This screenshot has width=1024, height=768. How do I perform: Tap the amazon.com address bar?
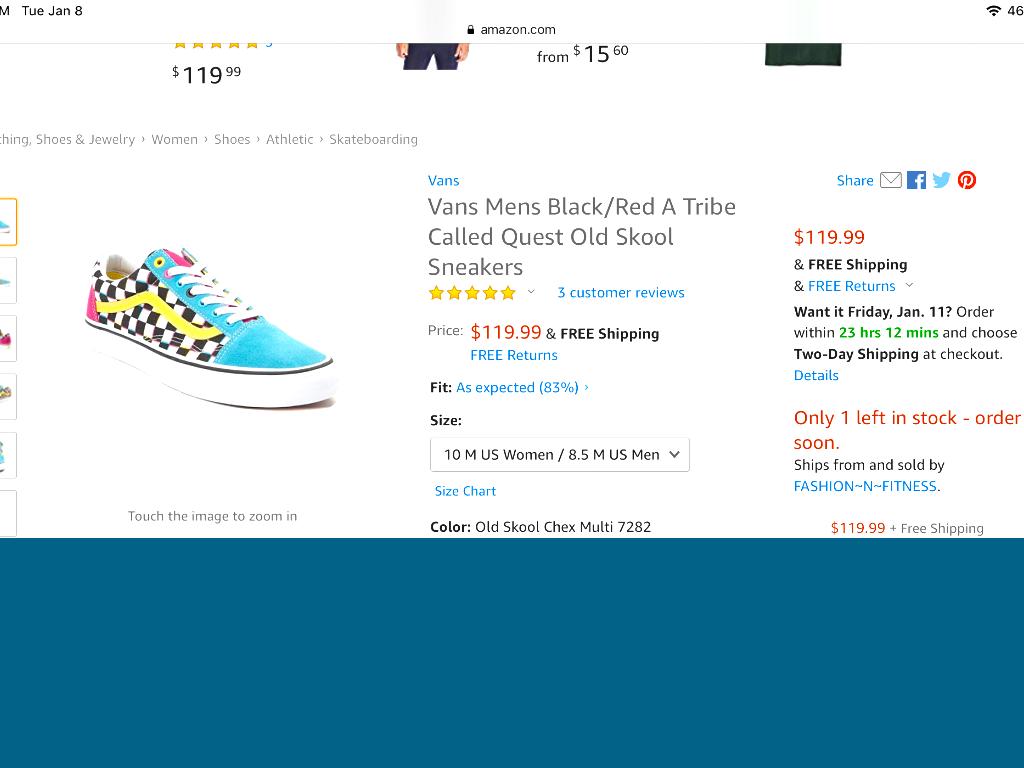pyautogui.click(x=512, y=29)
